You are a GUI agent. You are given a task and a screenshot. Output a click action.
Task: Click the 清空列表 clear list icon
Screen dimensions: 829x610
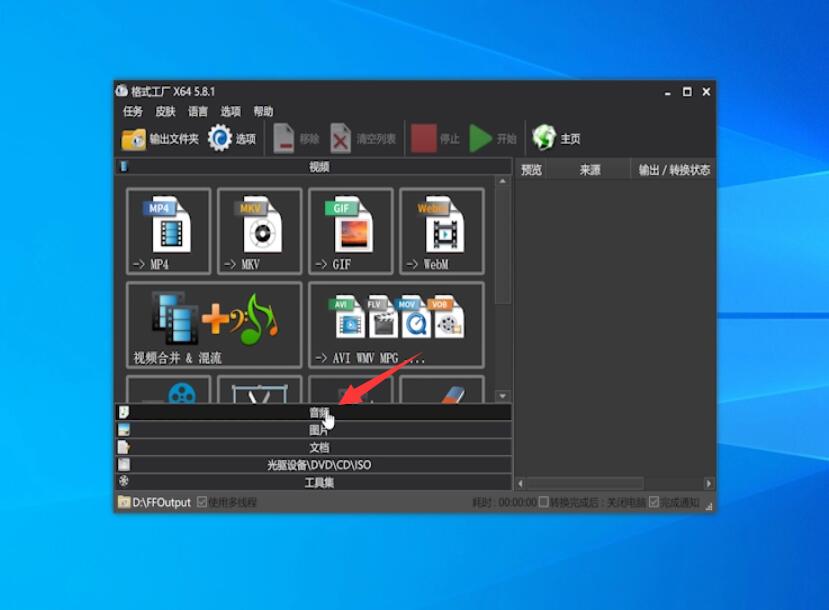340,138
